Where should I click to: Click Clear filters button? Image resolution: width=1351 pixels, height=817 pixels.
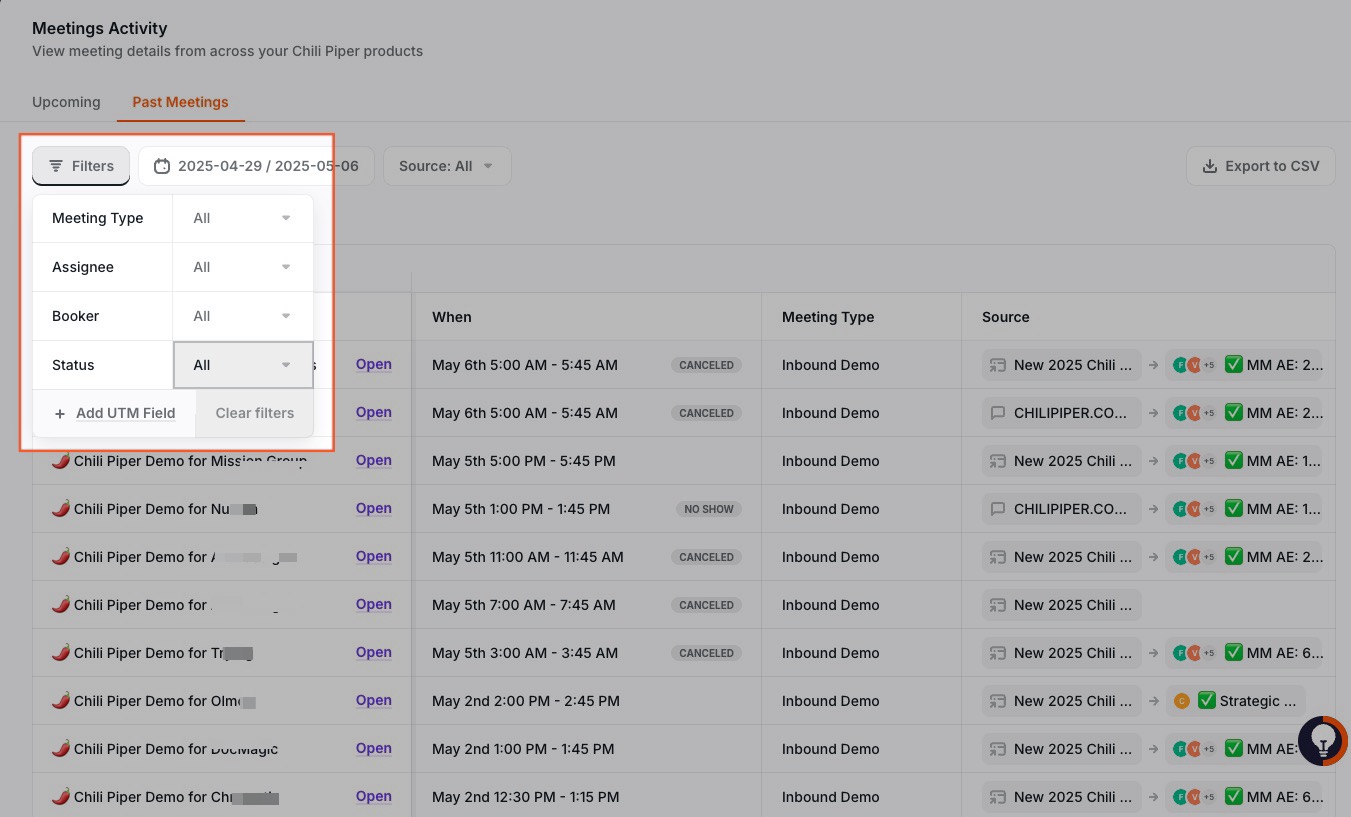tap(255, 413)
